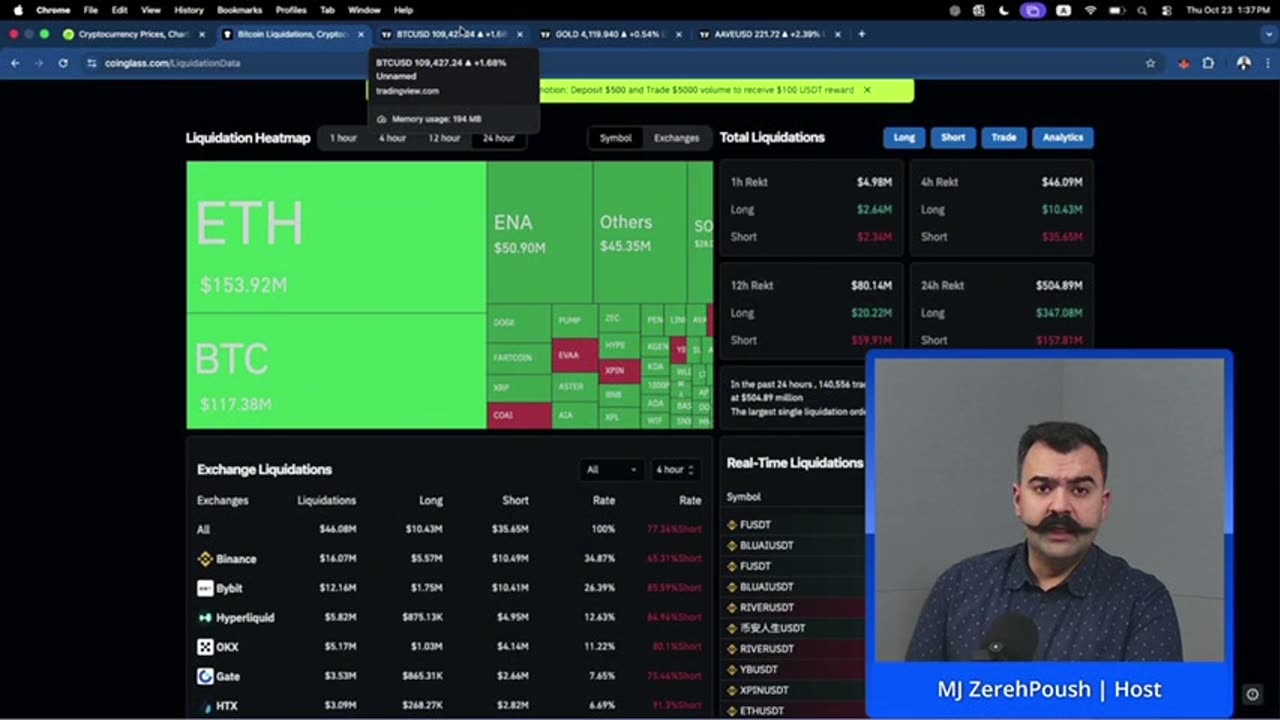Select the 1 hour heatmap range

click(343, 138)
